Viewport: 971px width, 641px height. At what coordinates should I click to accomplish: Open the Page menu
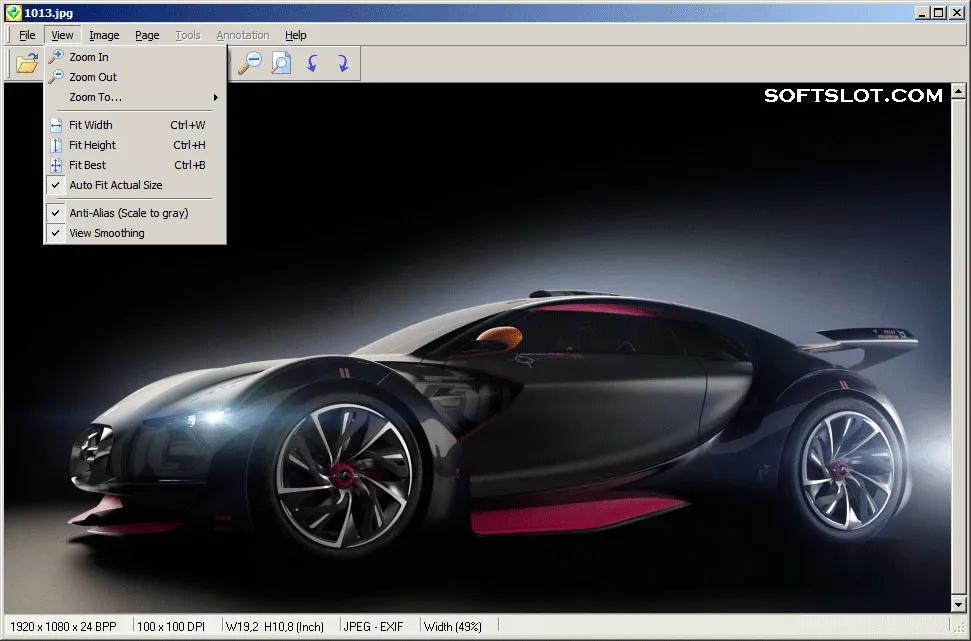pyautogui.click(x=147, y=35)
